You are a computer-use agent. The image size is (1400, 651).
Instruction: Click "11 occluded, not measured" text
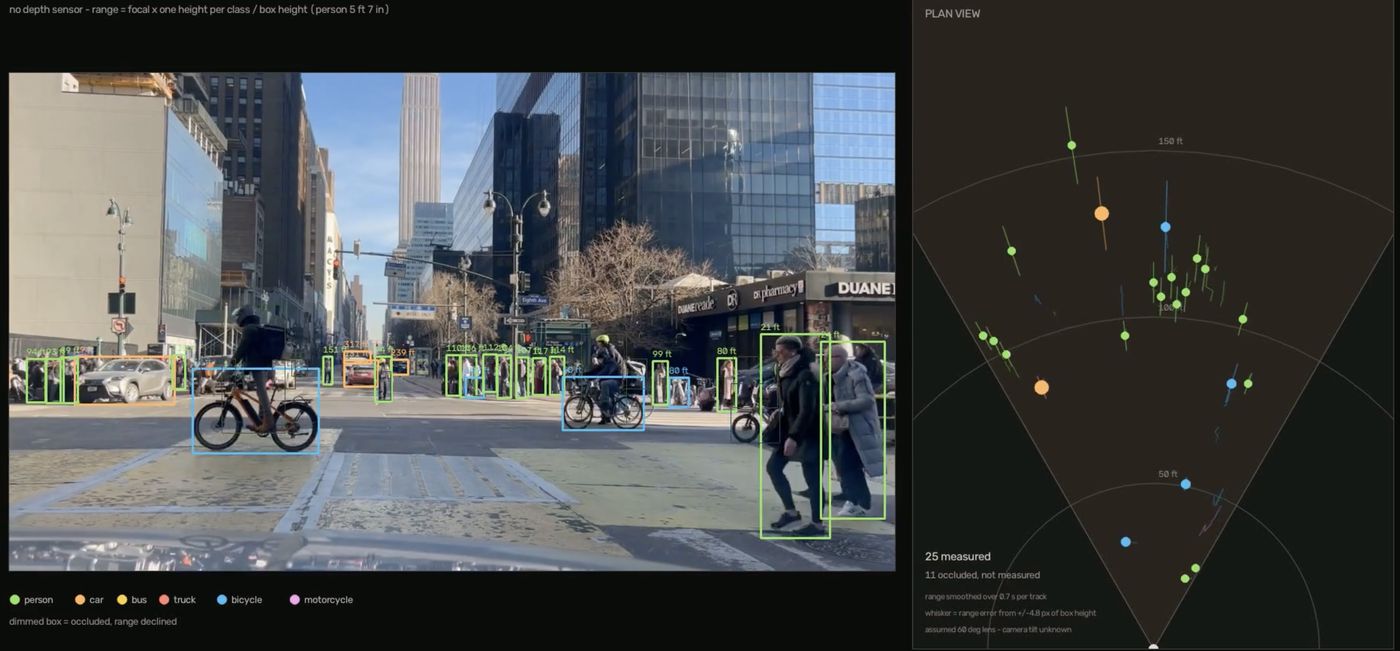982,575
